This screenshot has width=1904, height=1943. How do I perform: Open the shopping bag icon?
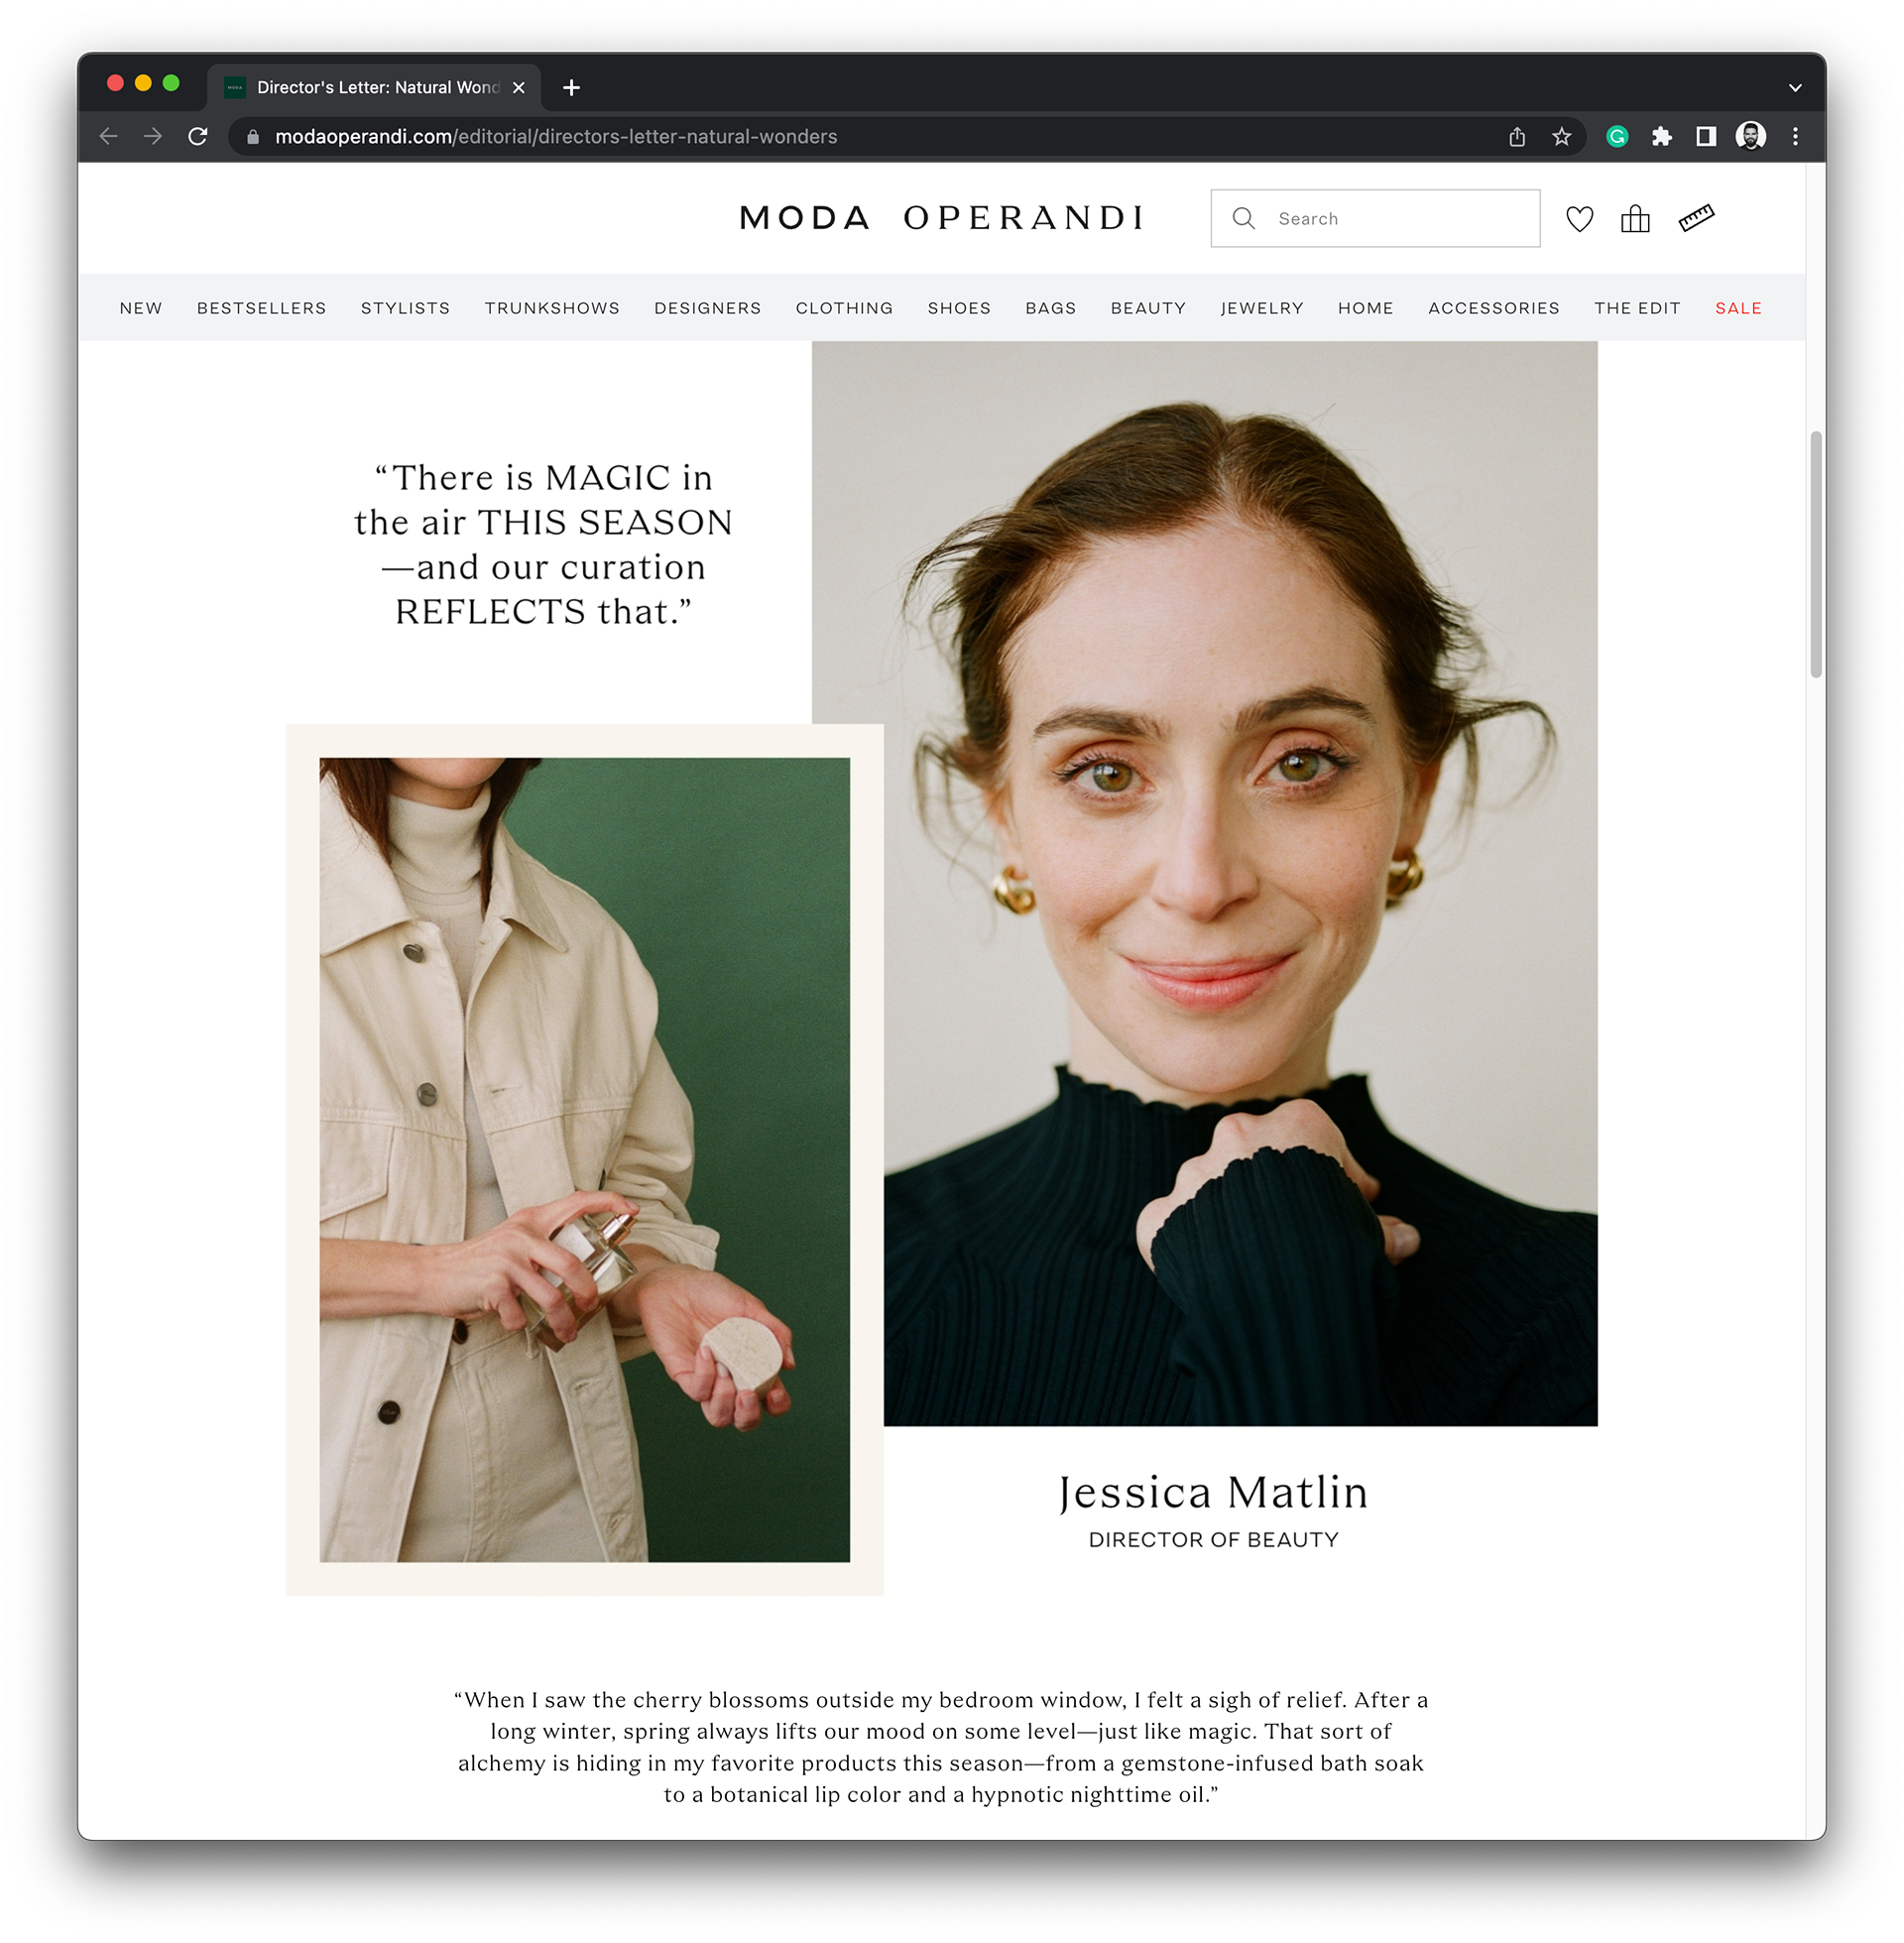tap(1635, 219)
